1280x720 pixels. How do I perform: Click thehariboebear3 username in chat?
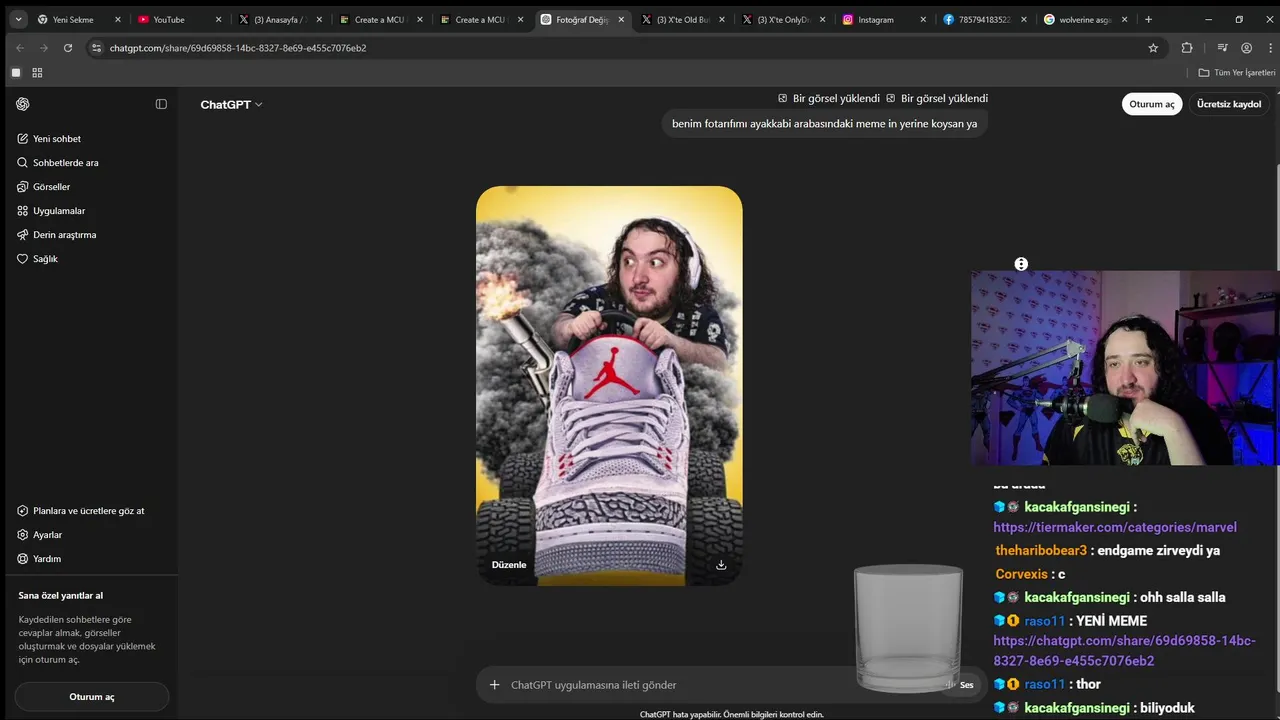pos(1041,550)
